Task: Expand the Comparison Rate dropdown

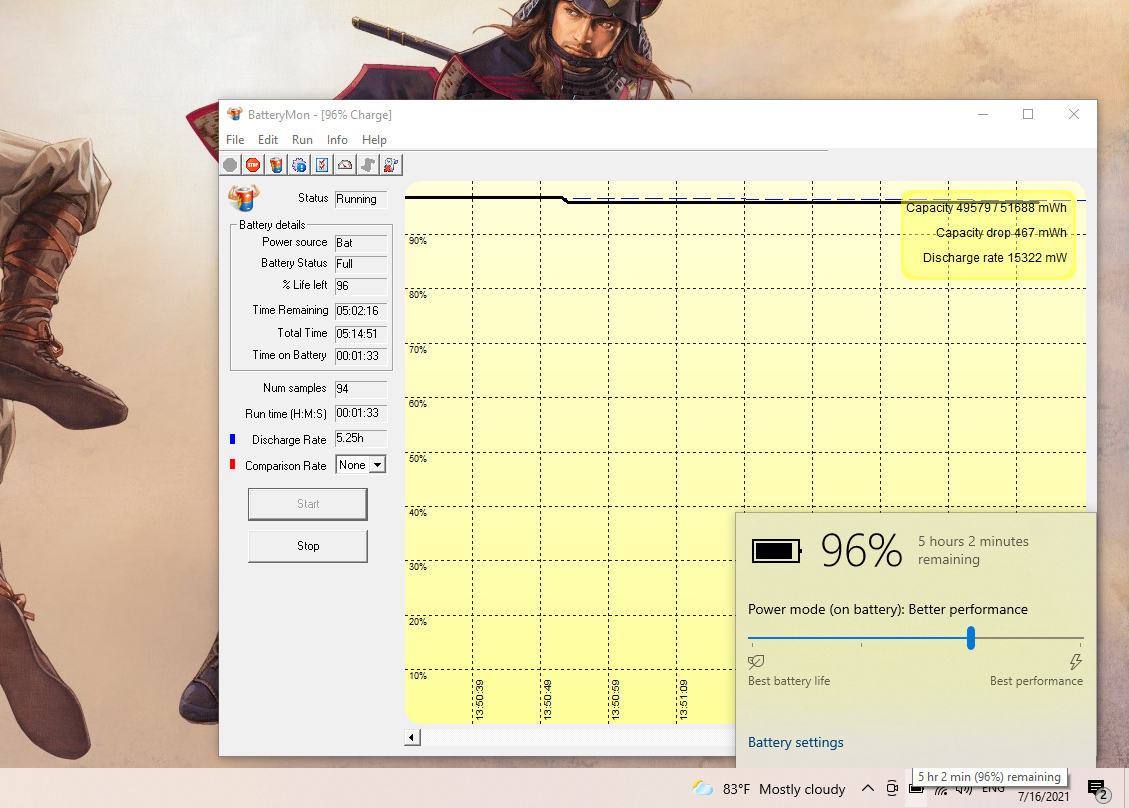Action: coord(377,465)
